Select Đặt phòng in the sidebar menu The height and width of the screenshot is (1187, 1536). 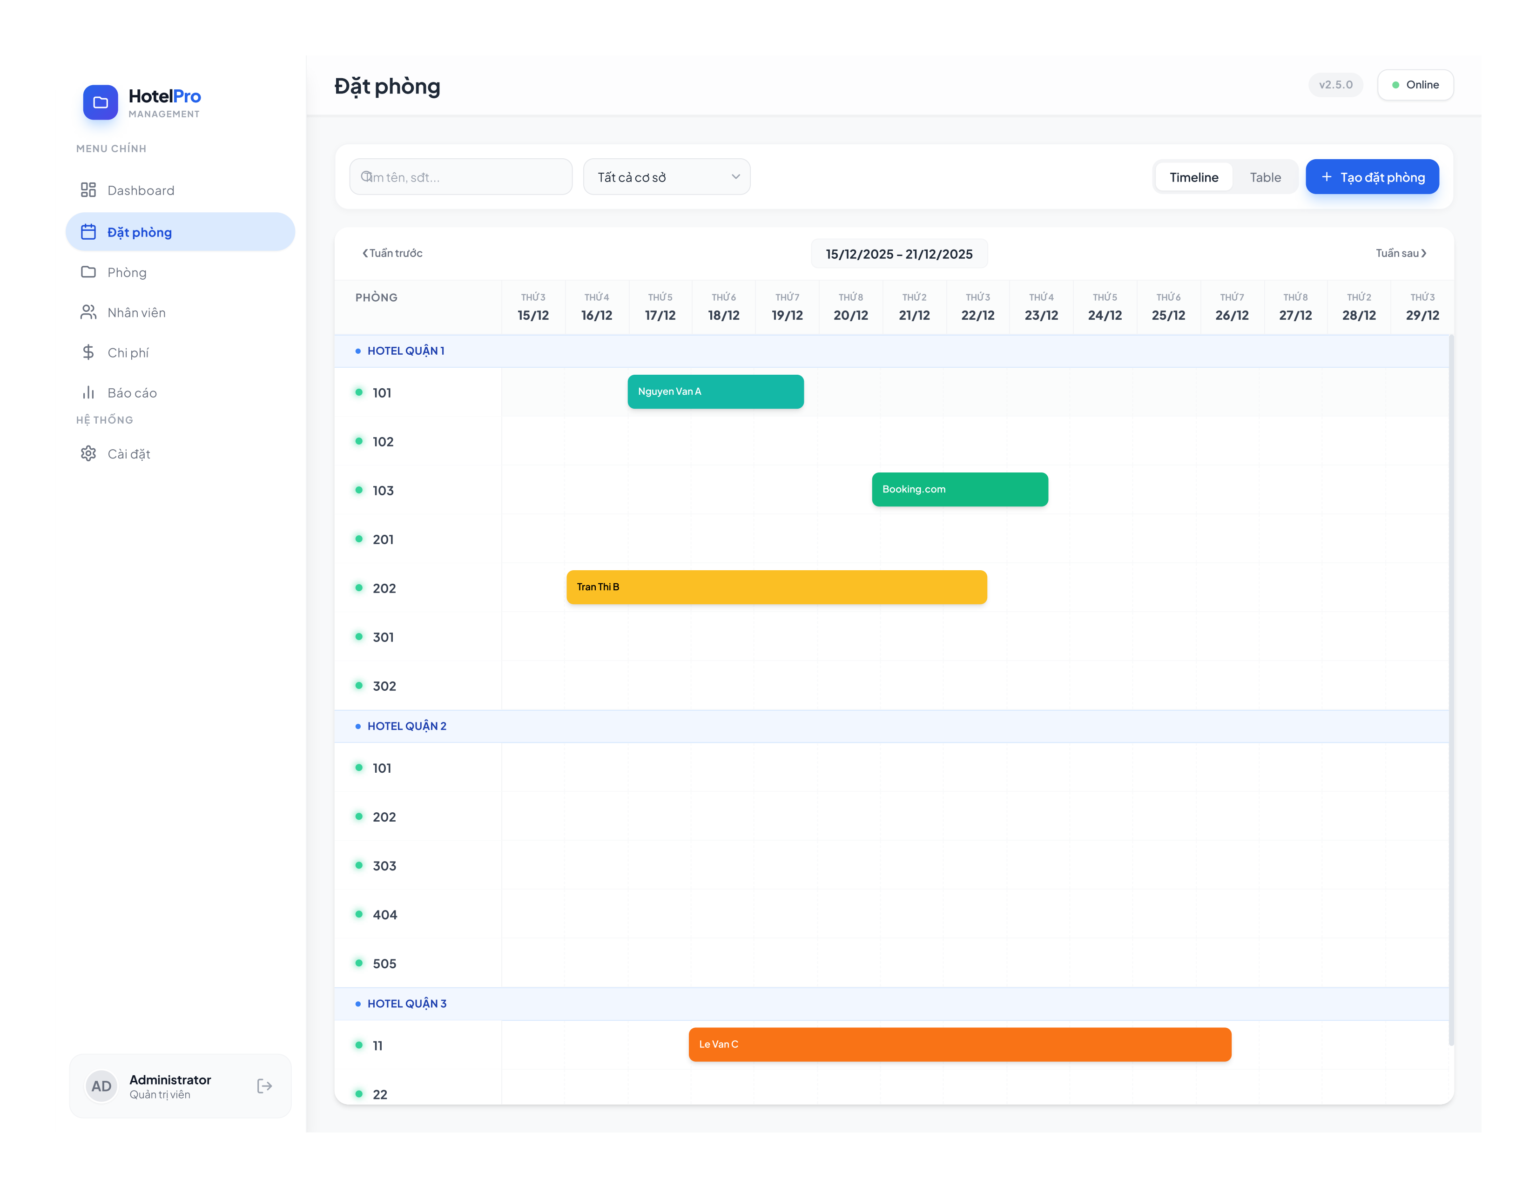click(x=180, y=232)
